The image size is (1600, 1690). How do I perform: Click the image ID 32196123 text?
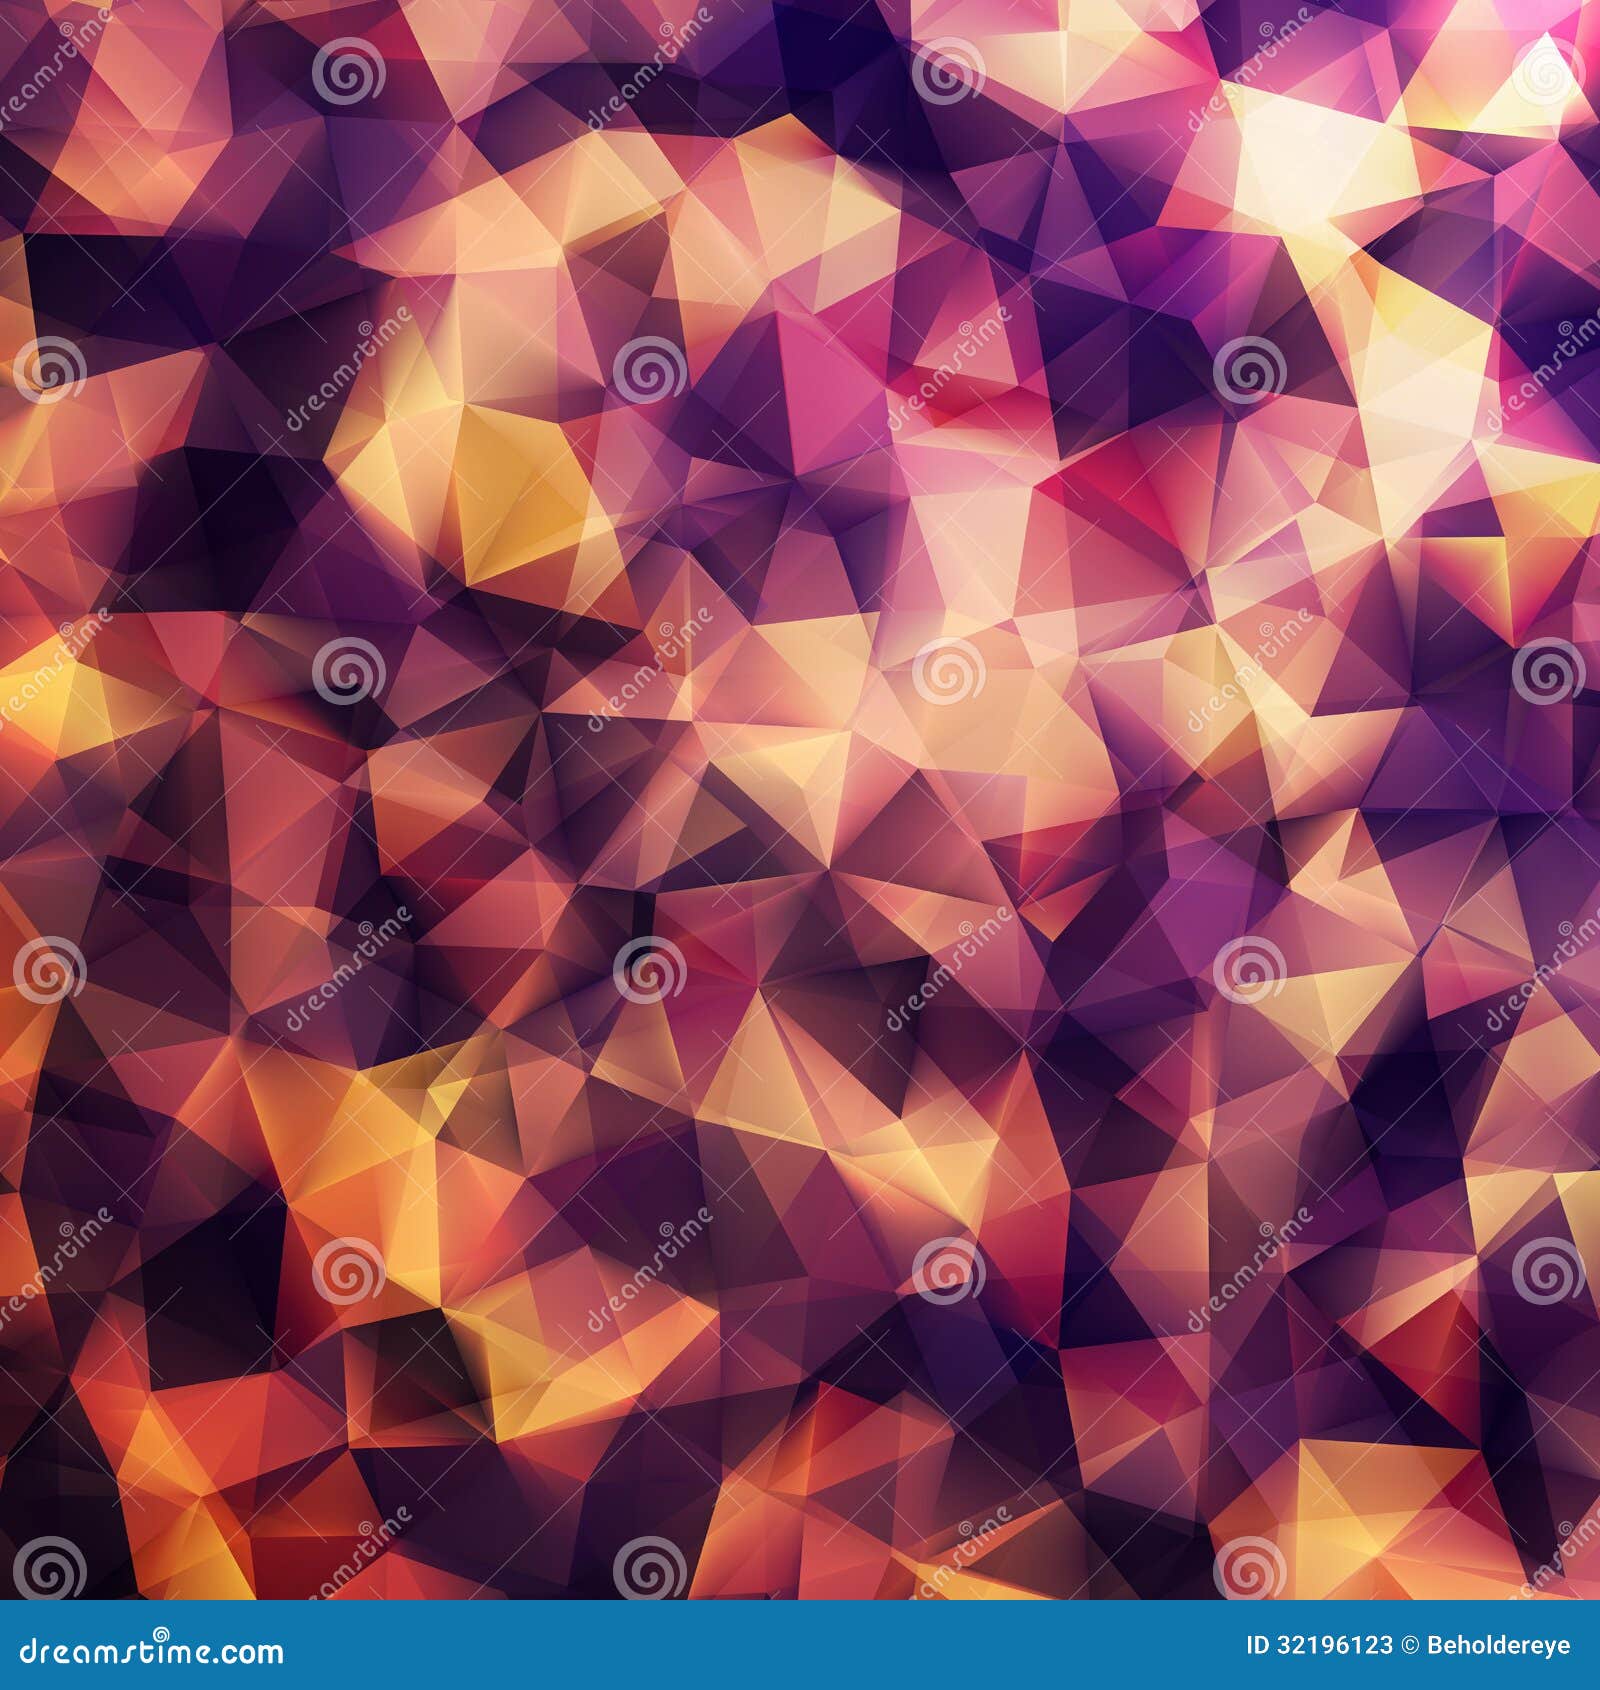coord(1319,1646)
